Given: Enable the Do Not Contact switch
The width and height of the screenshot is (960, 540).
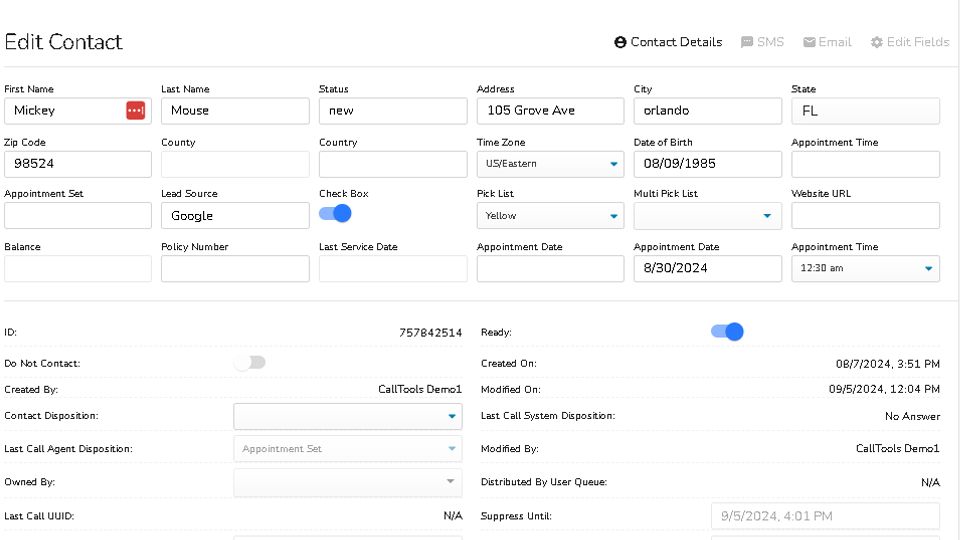Looking at the screenshot, I should [250, 362].
